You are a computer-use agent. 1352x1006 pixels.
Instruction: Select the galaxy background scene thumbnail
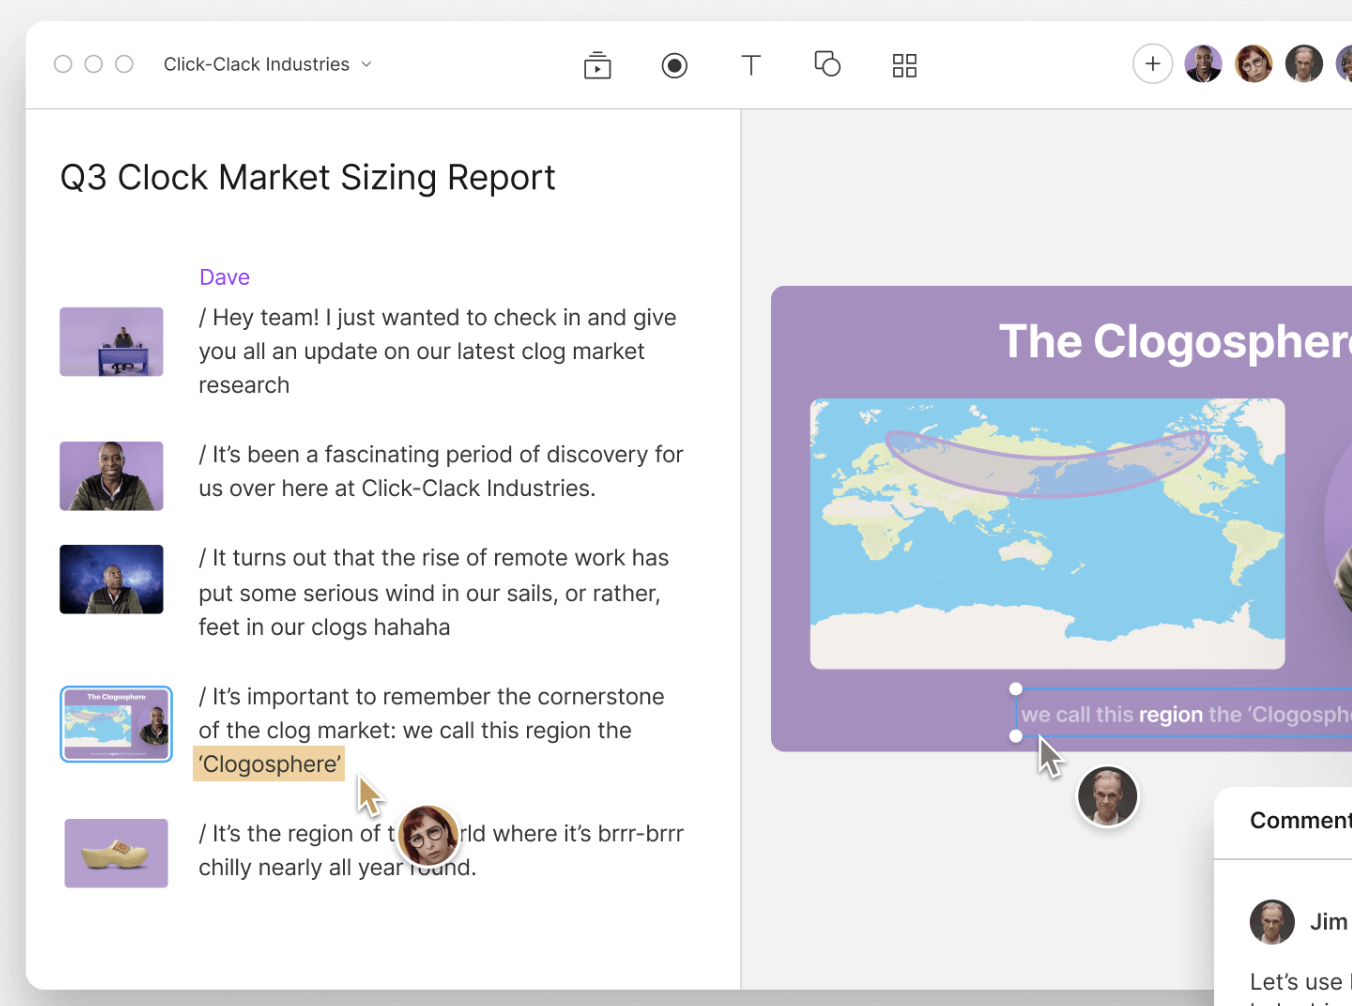[x=111, y=579]
